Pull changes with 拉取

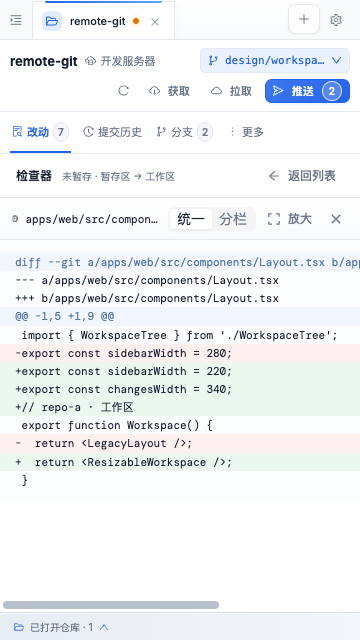pyautogui.click(x=231, y=91)
